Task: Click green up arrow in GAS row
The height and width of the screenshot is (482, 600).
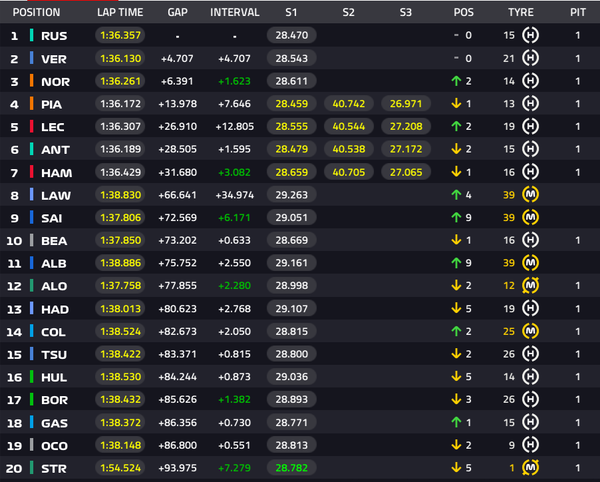Action: pyautogui.click(x=456, y=422)
